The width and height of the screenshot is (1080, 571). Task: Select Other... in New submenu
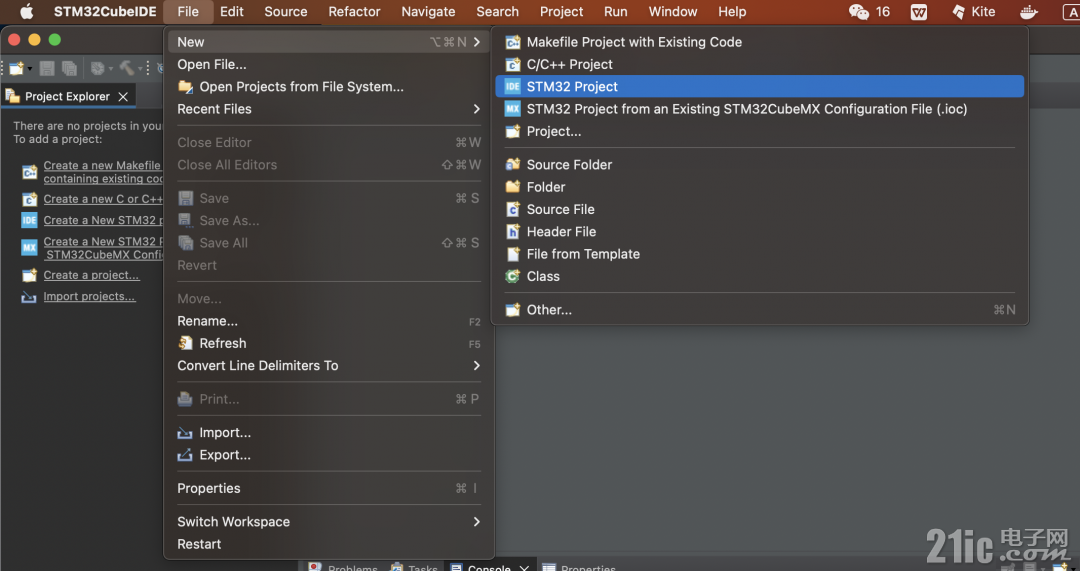pyautogui.click(x=760, y=310)
